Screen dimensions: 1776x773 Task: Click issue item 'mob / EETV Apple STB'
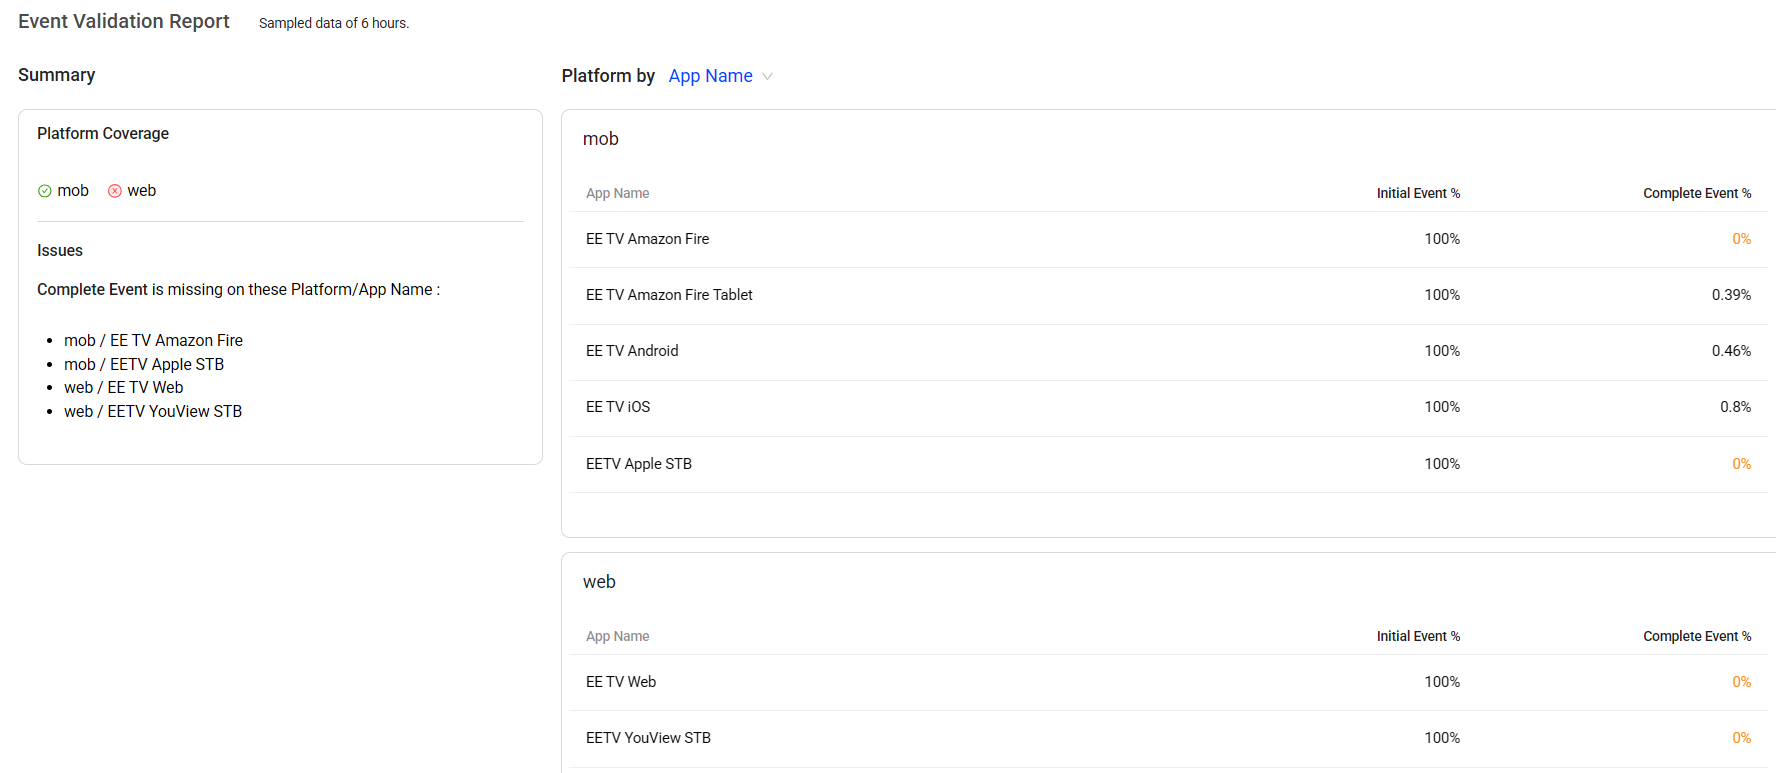pos(144,365)
